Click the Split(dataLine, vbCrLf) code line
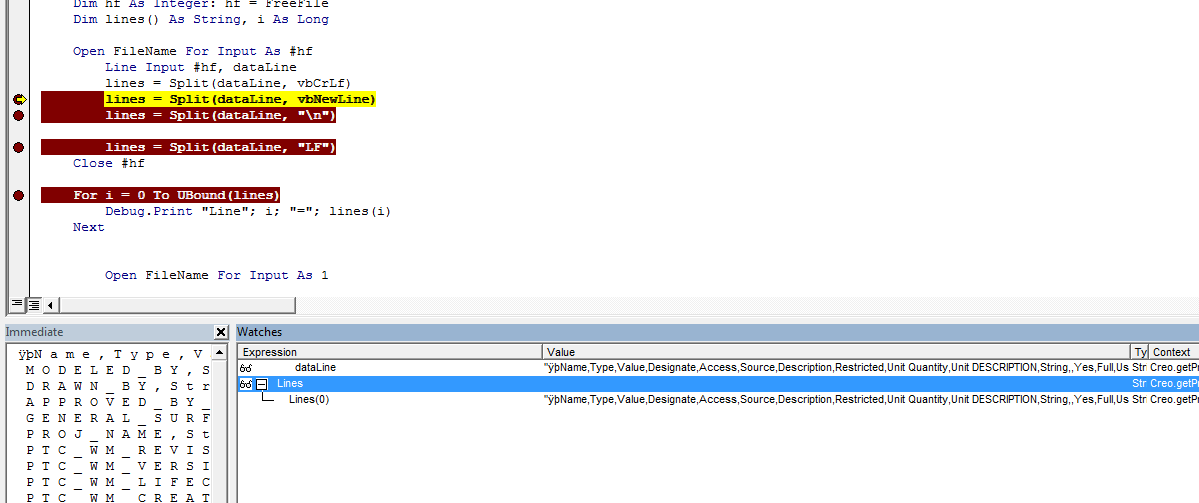The width and height of the screenshot is (1199, 503). (228, 83)
